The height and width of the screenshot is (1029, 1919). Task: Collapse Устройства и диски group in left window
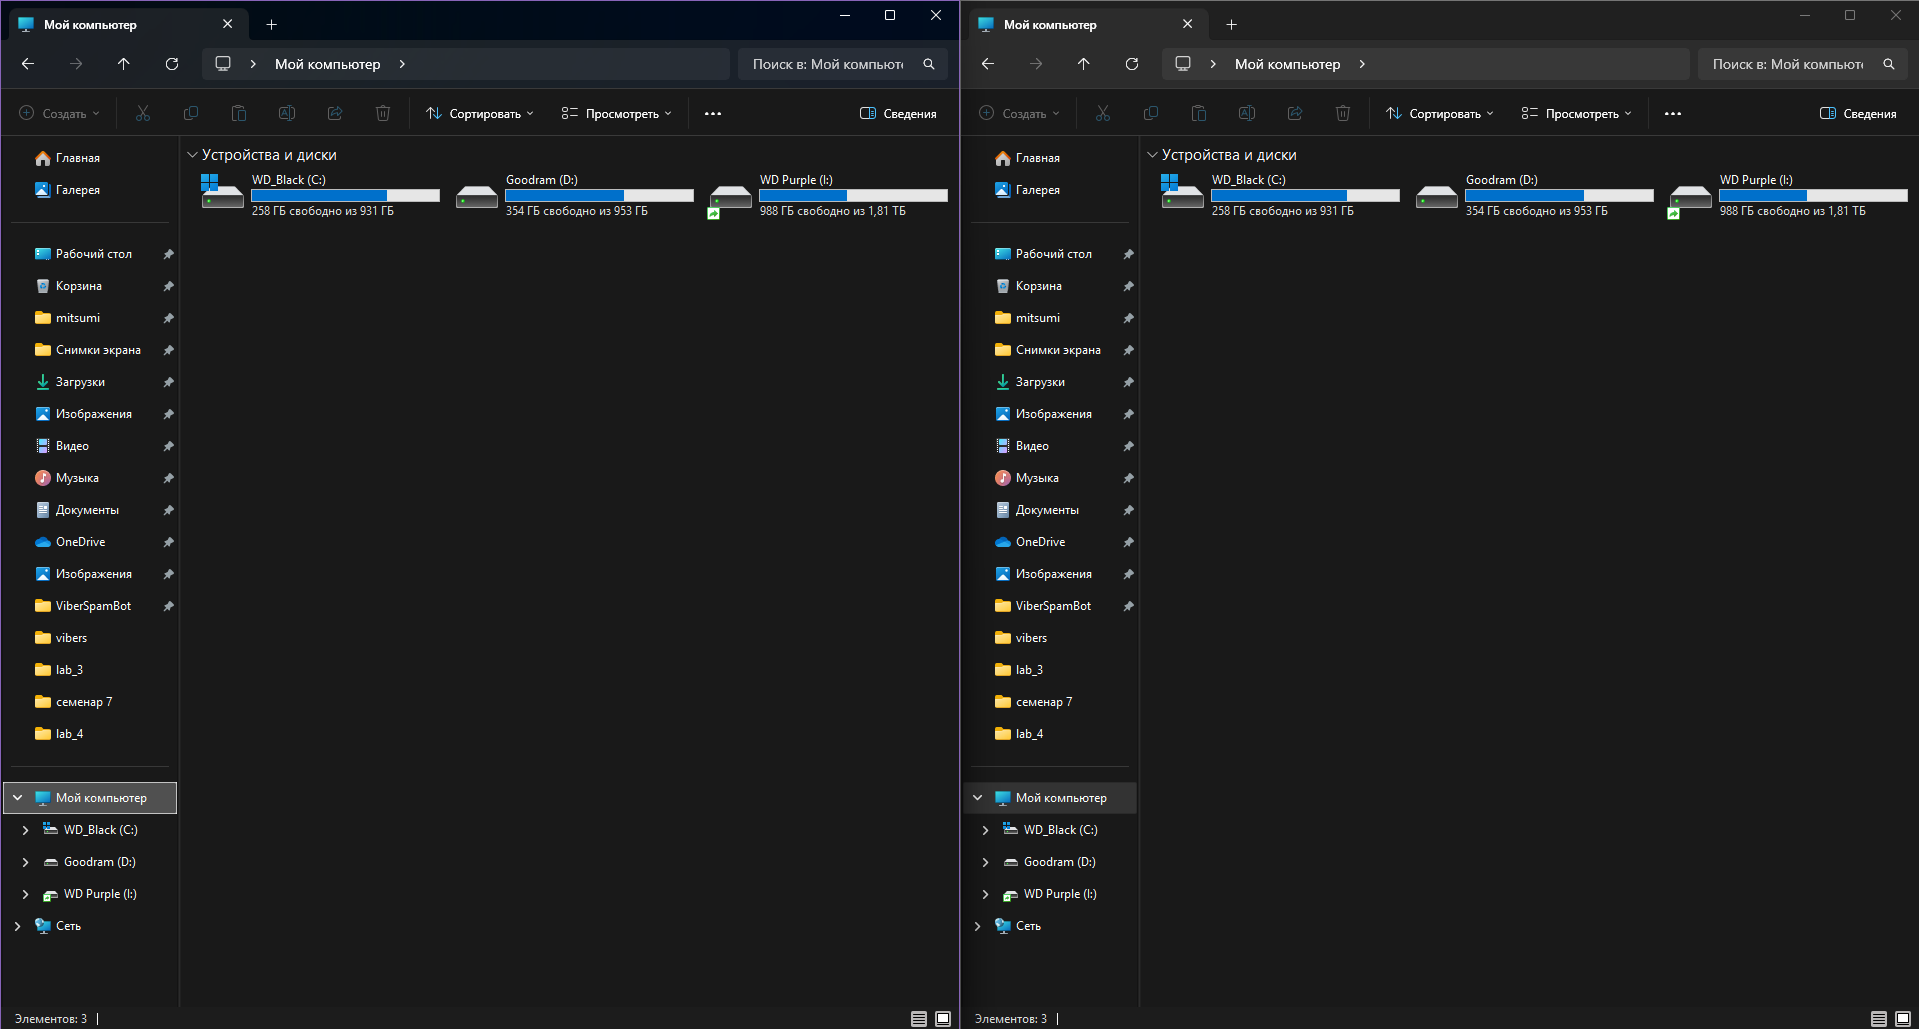pyautogui.click(x=192, y=155)
